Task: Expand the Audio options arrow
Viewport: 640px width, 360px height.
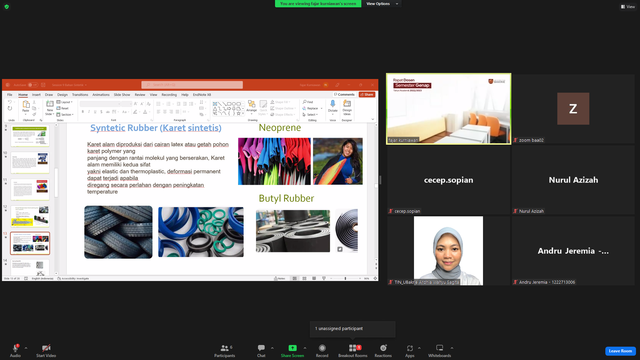Action: click(x=26, y=348)
